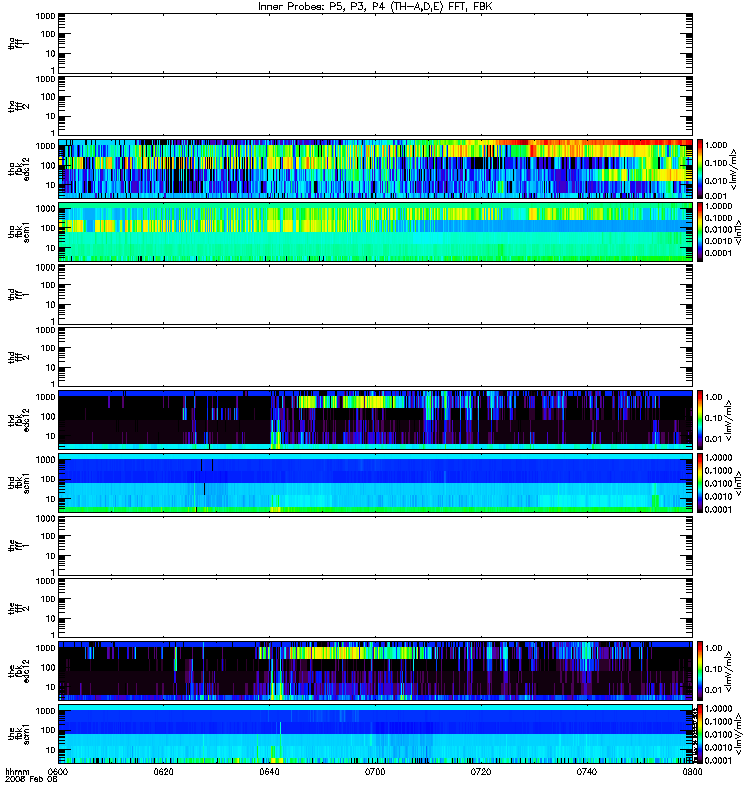
Task: Click the 'tha fbk edc12' y-axis label
Action: pos(19,169)
